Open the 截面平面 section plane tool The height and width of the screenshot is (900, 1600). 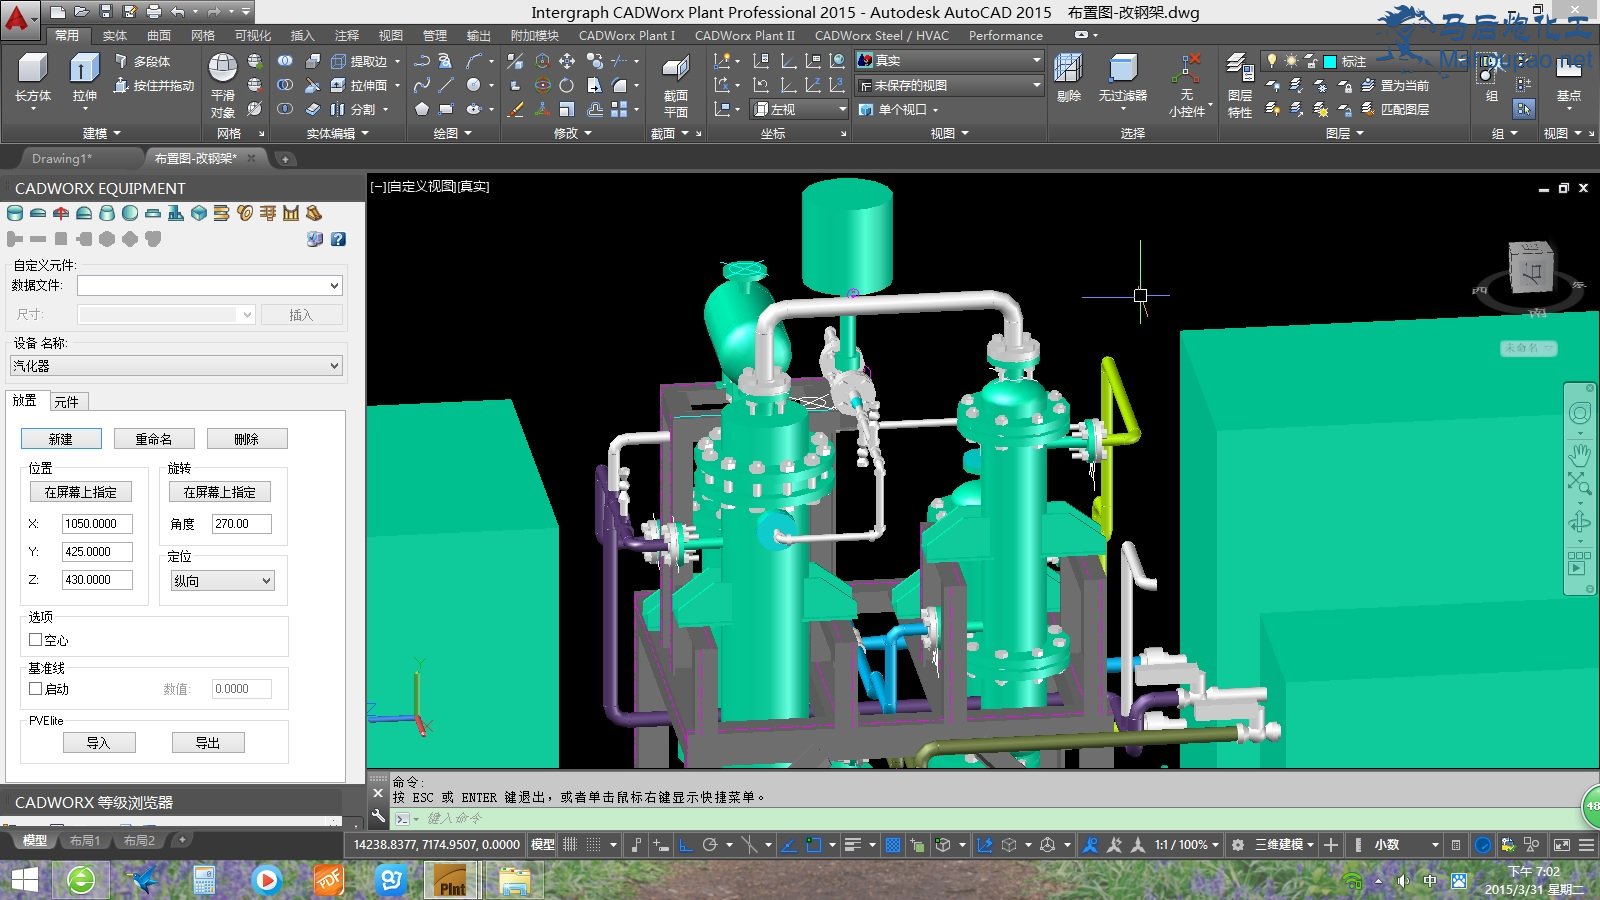tap(676, 85)
